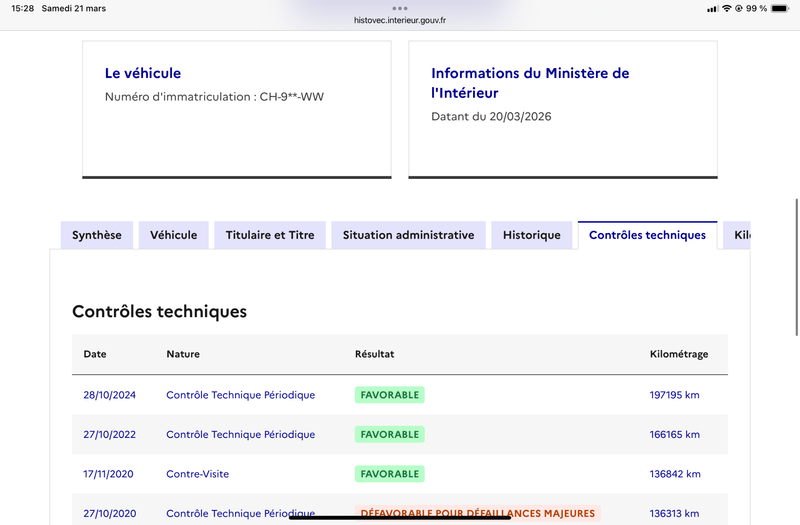The height and width of the screenshot is (525, 800).
Task: Click the Défavorable pour défaillances majeures badge
Action: [x=476, y=513]
